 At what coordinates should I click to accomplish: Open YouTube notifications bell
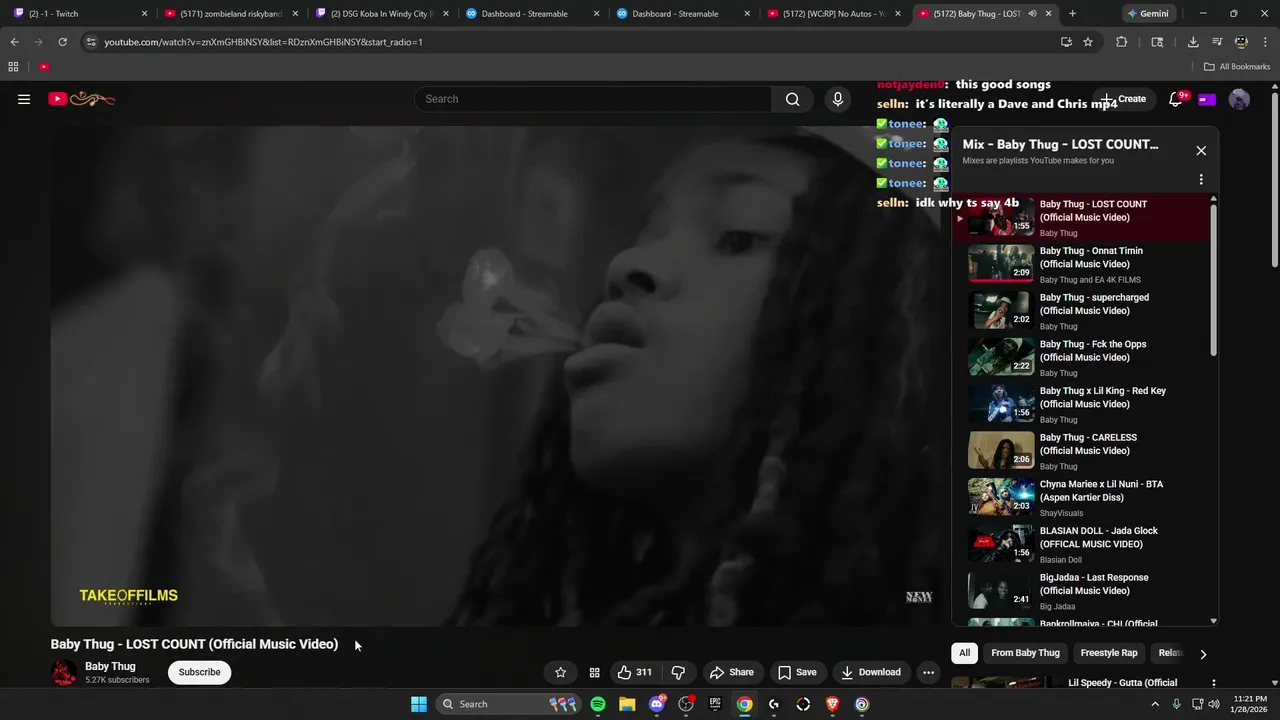1177,99
